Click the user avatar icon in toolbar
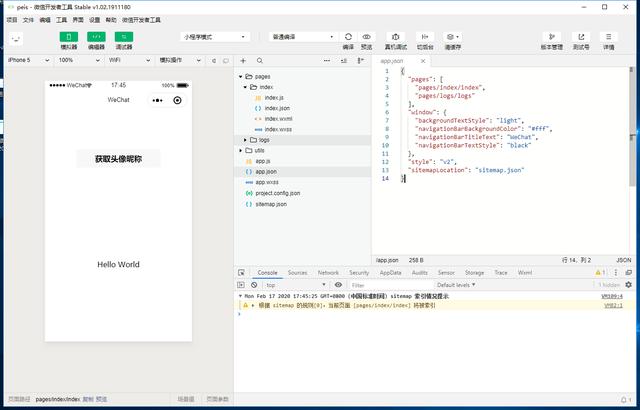This screenshot has width=640, height=410. 16,39
